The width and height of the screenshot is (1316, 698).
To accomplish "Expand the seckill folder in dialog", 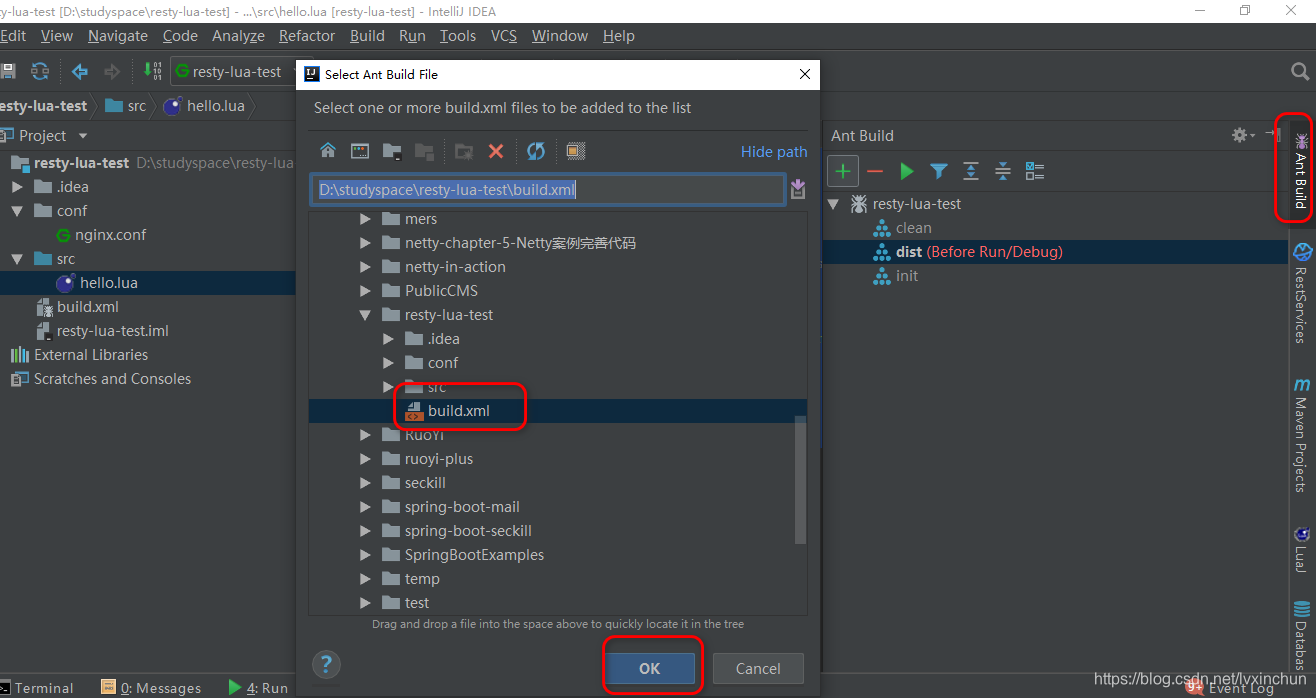I will 365,483.
